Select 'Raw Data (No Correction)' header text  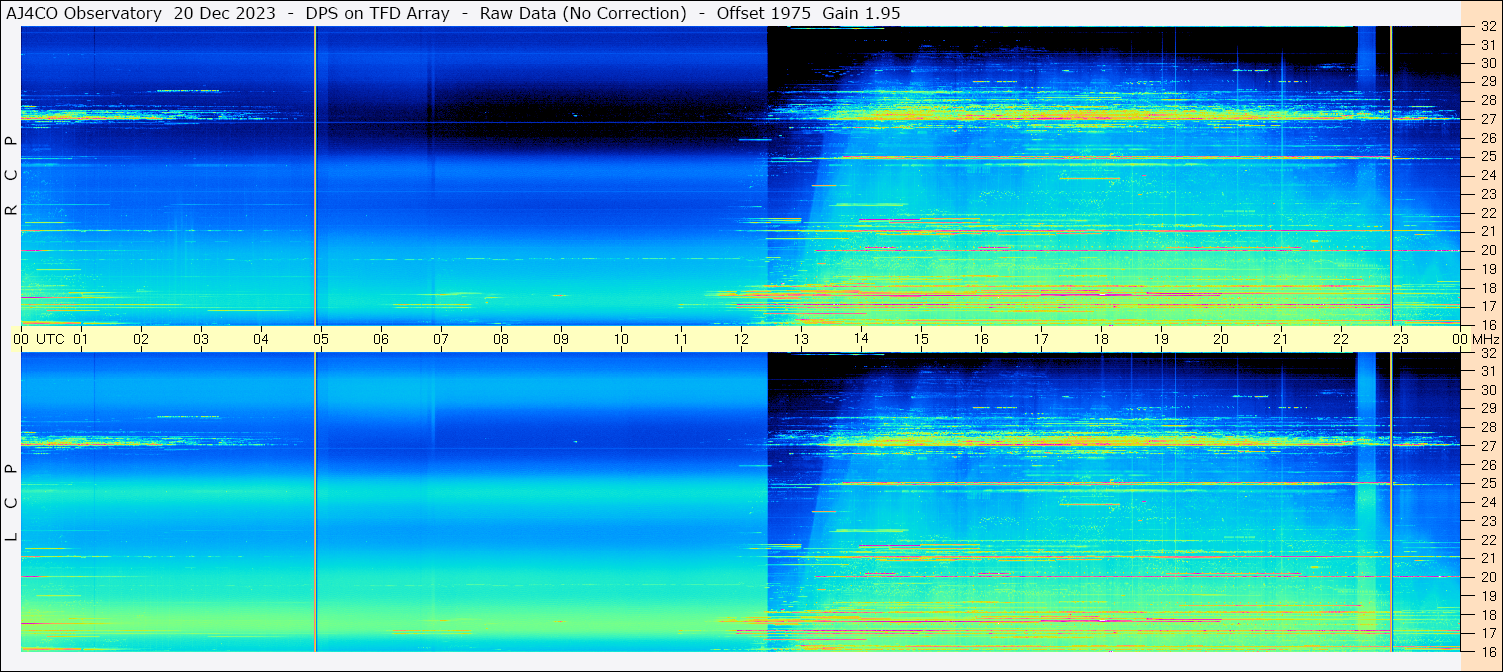(x=583, y=13)
